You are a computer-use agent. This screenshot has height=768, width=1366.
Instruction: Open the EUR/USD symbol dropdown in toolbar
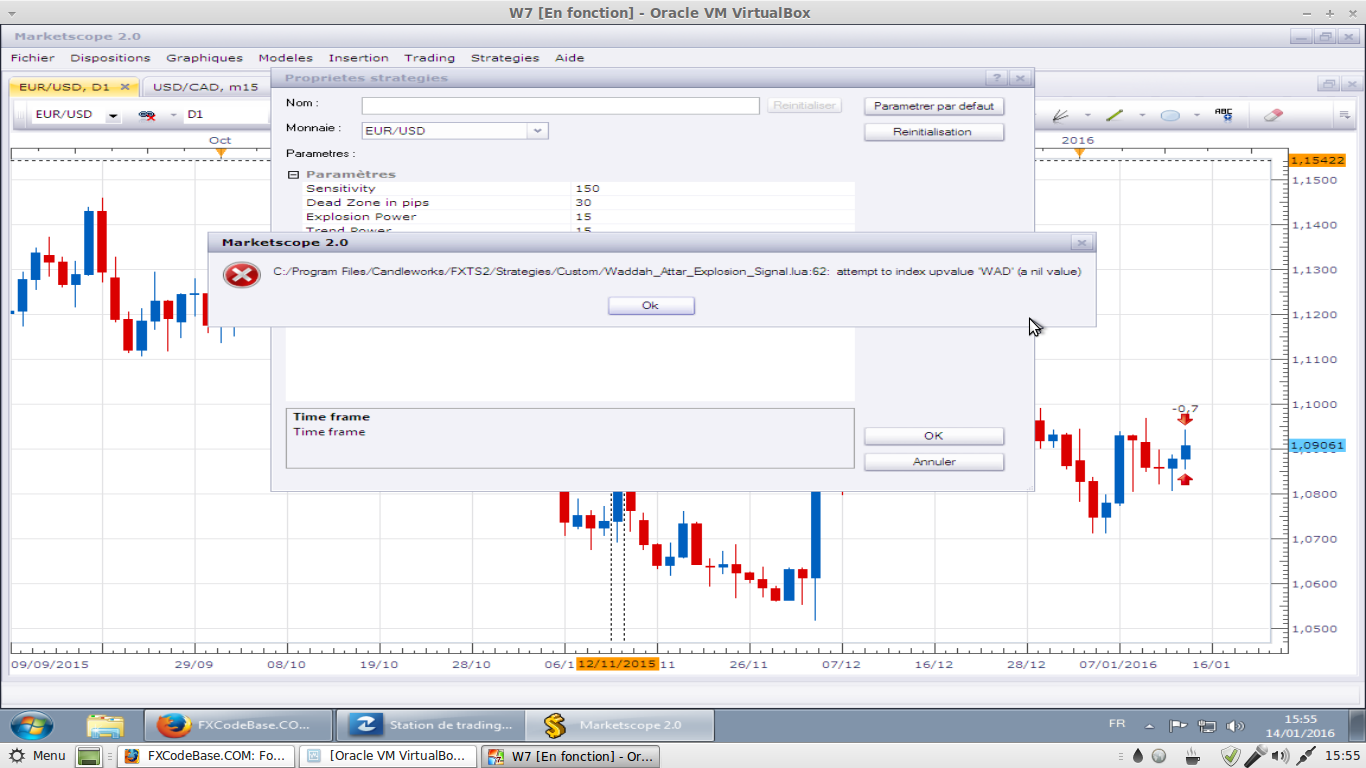[x=112, y=115]
